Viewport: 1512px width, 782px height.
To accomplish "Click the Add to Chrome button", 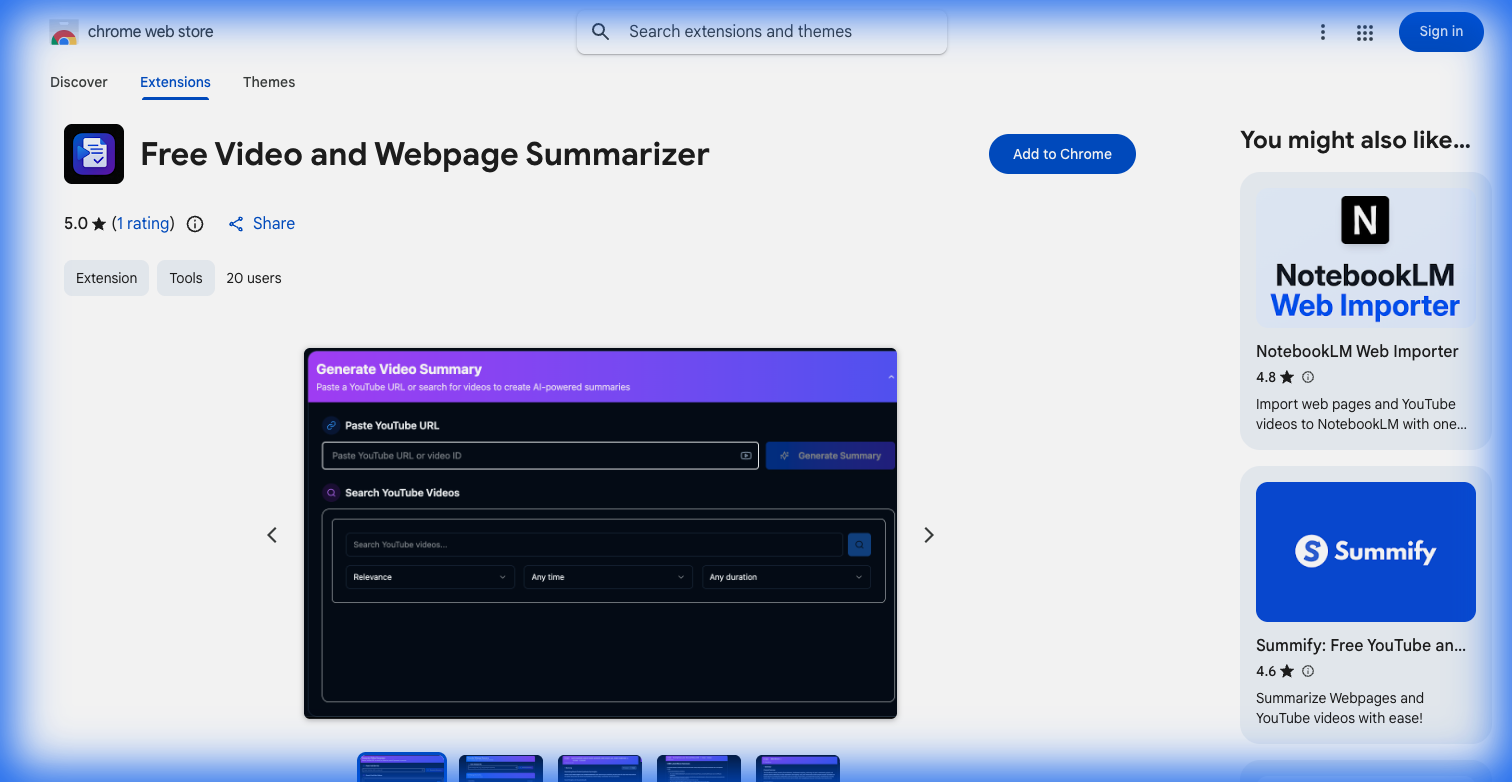I will click(x=1062, y=154).
